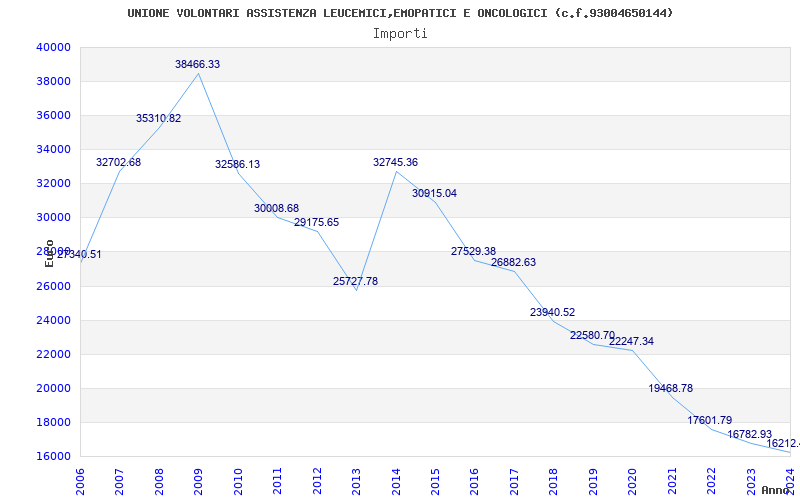Click the 2009 year axis label
This screenshot has height=500, width=800.
198,481
